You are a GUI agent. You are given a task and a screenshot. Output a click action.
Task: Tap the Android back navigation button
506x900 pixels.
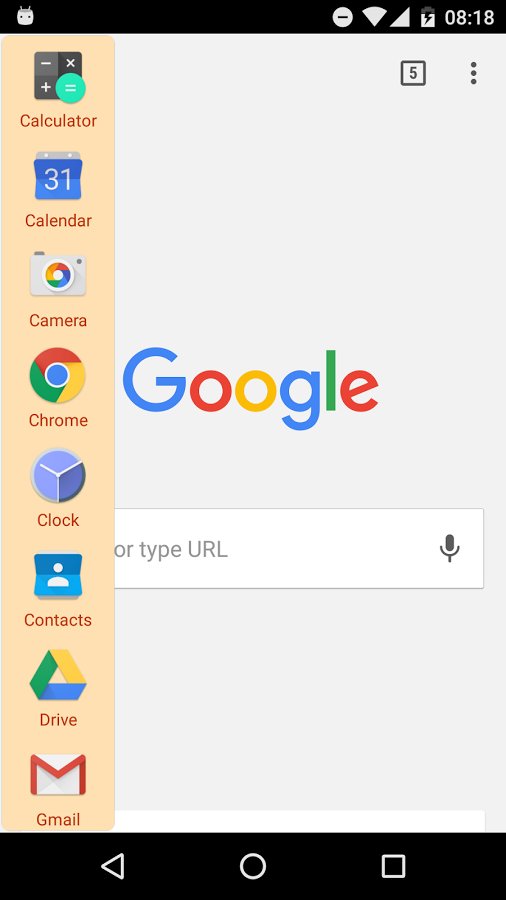(x=112, y=866)
